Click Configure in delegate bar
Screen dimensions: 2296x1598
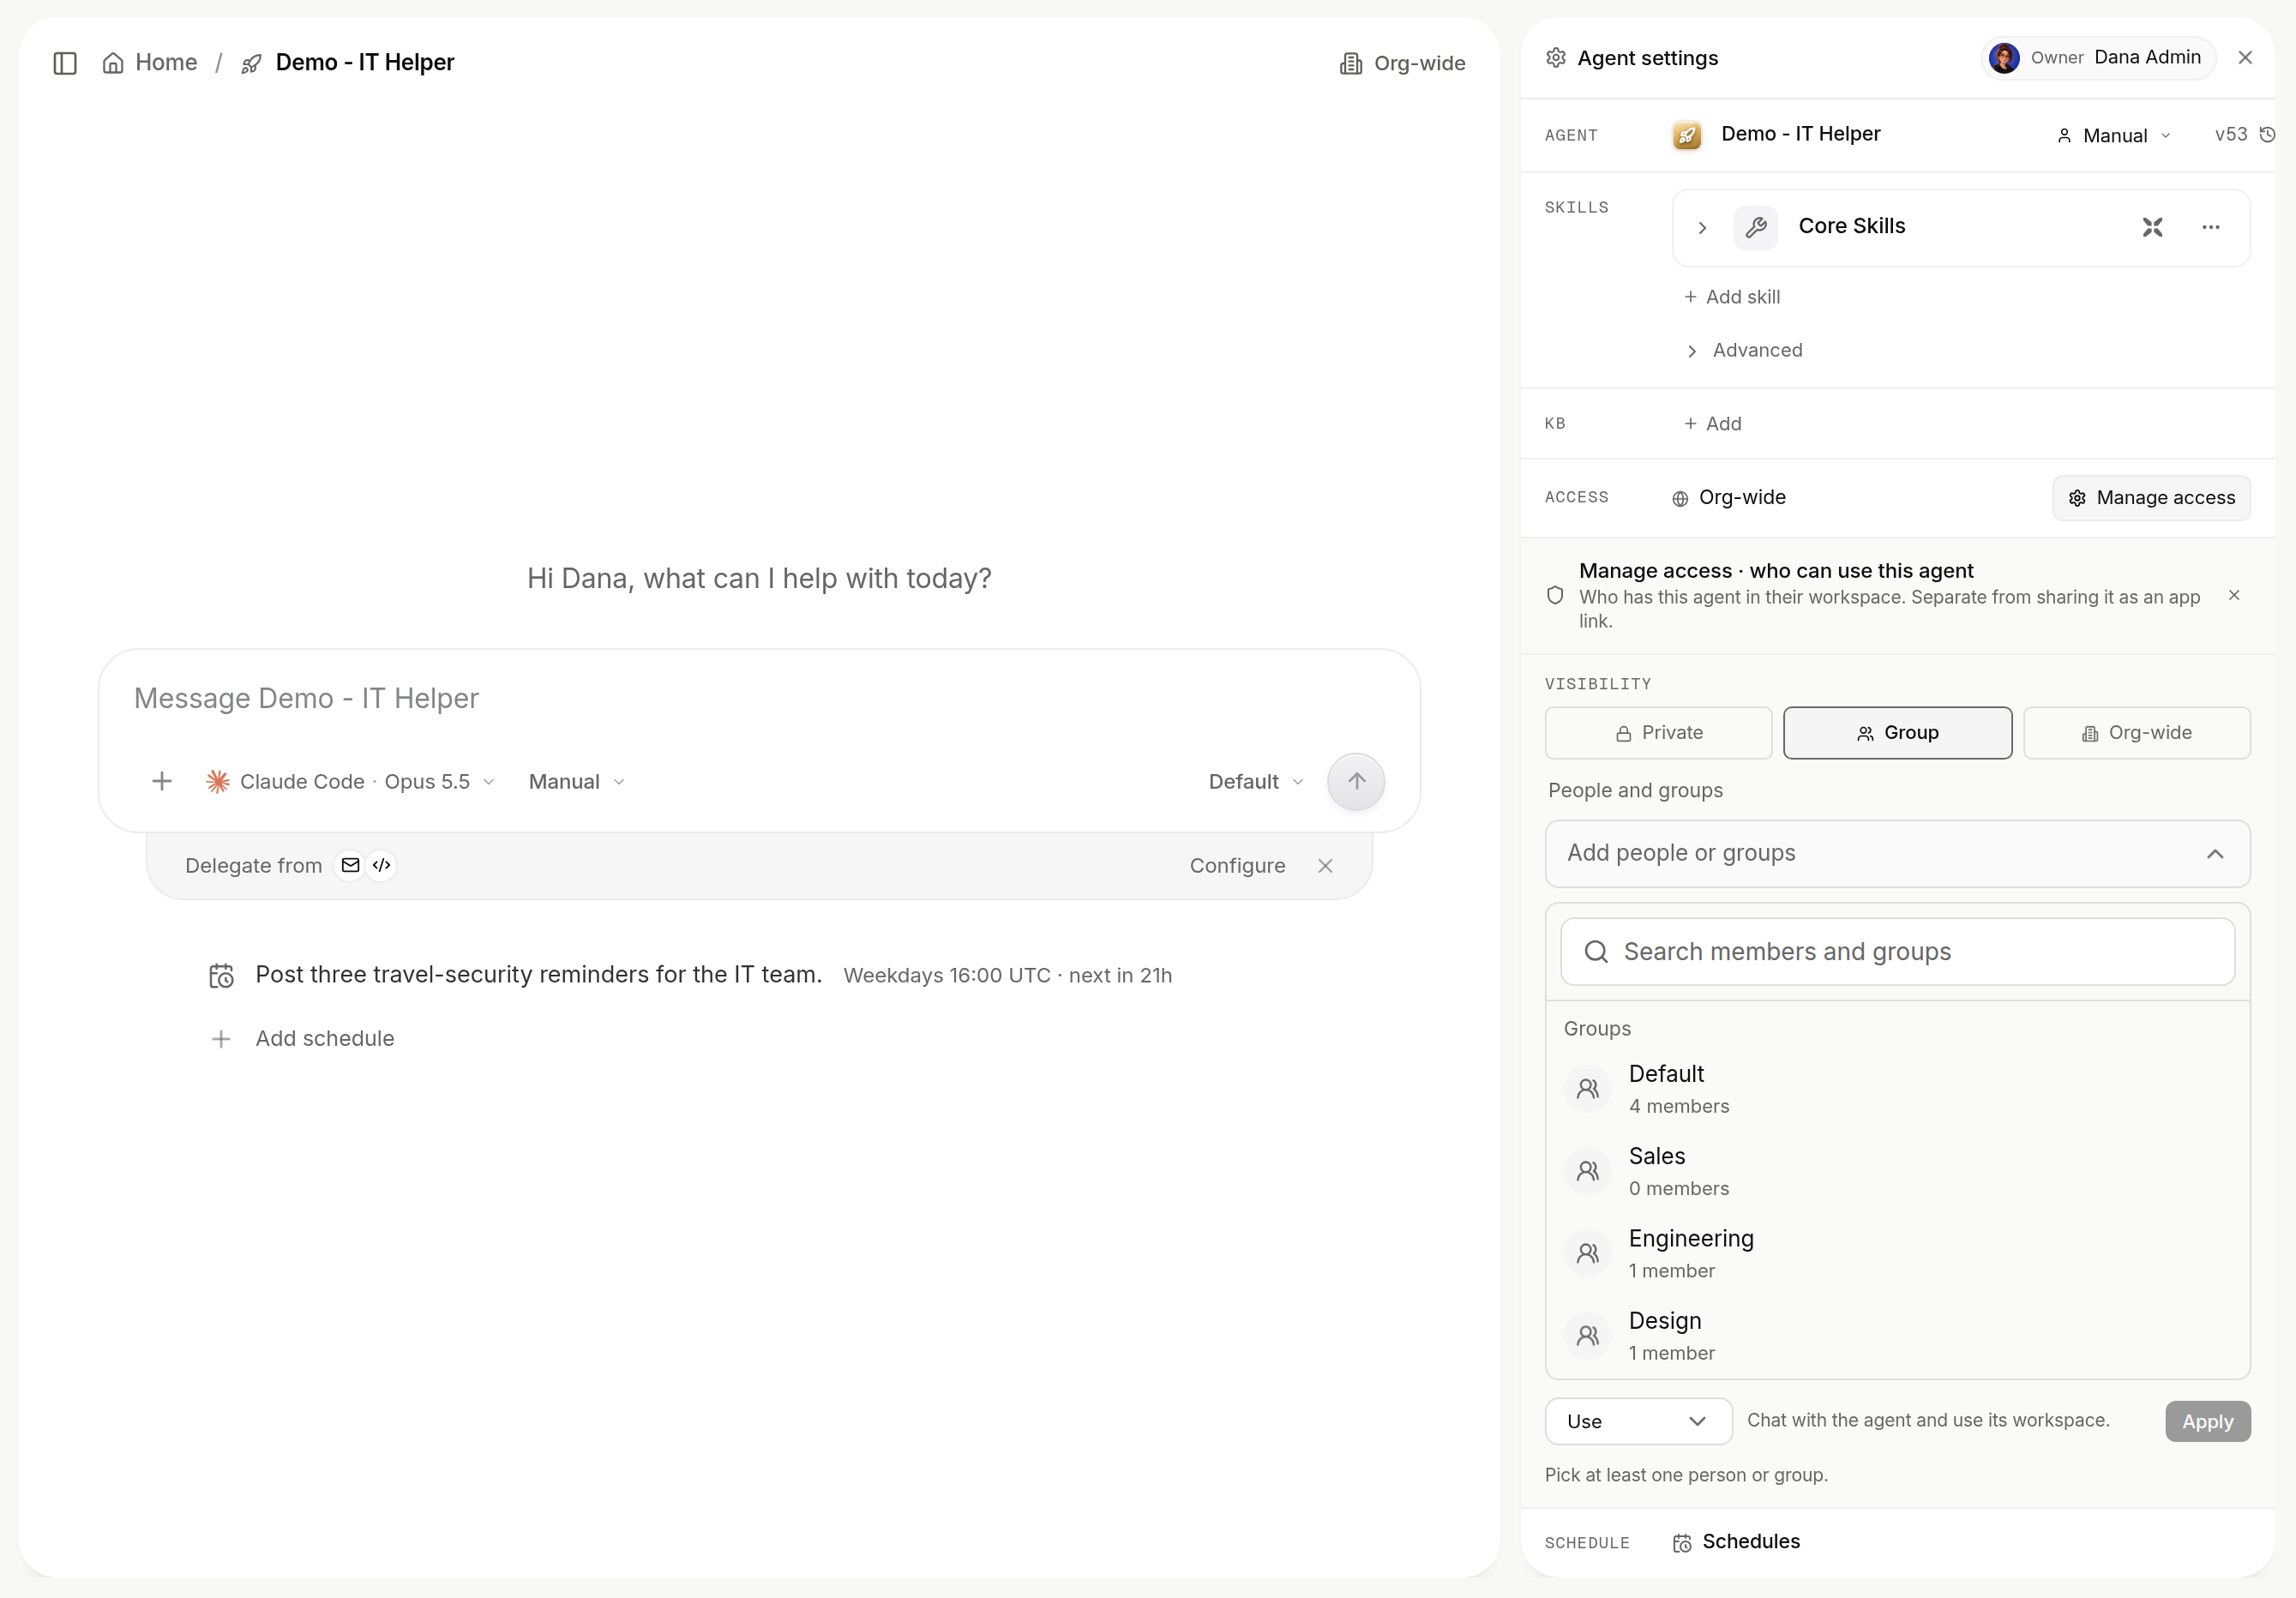(1237, 866)
